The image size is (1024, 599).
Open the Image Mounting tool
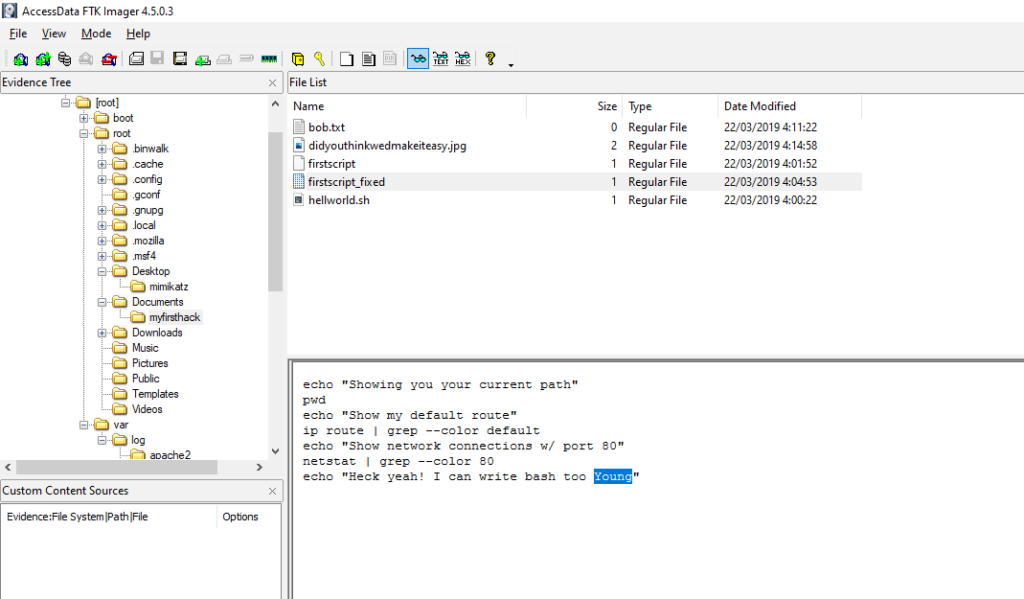coord(62,58)
